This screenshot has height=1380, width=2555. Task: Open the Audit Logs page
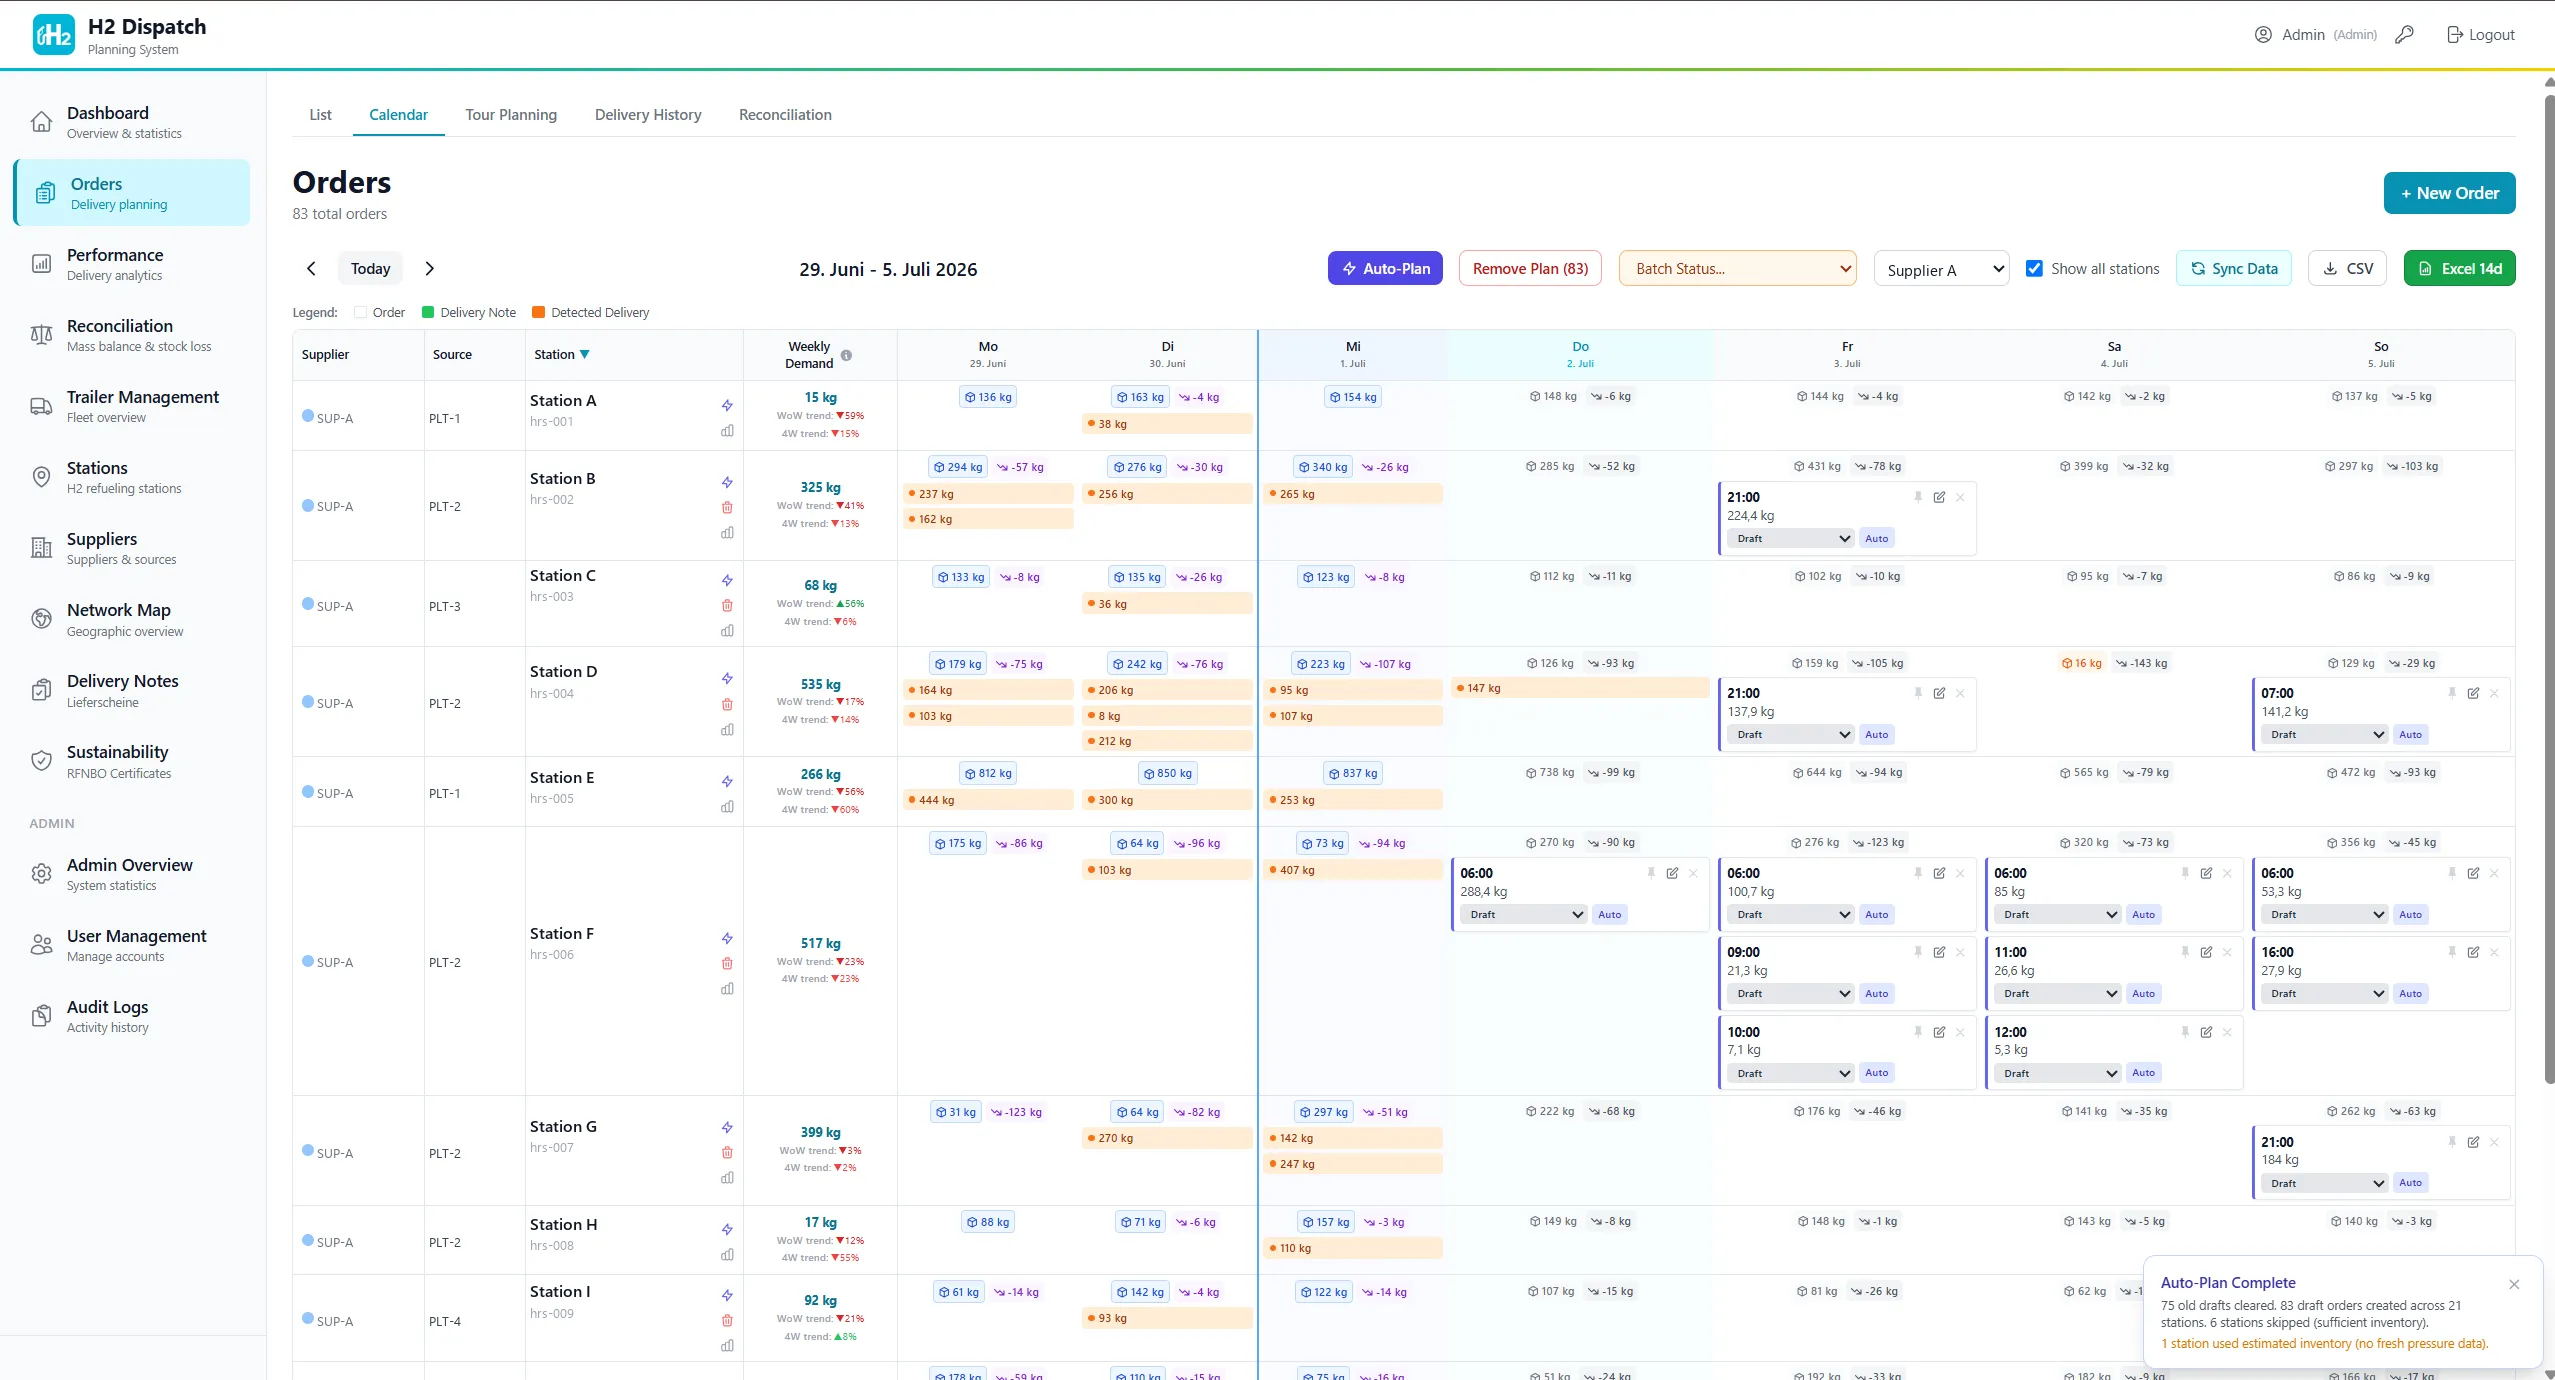[x=132, y=1016]
